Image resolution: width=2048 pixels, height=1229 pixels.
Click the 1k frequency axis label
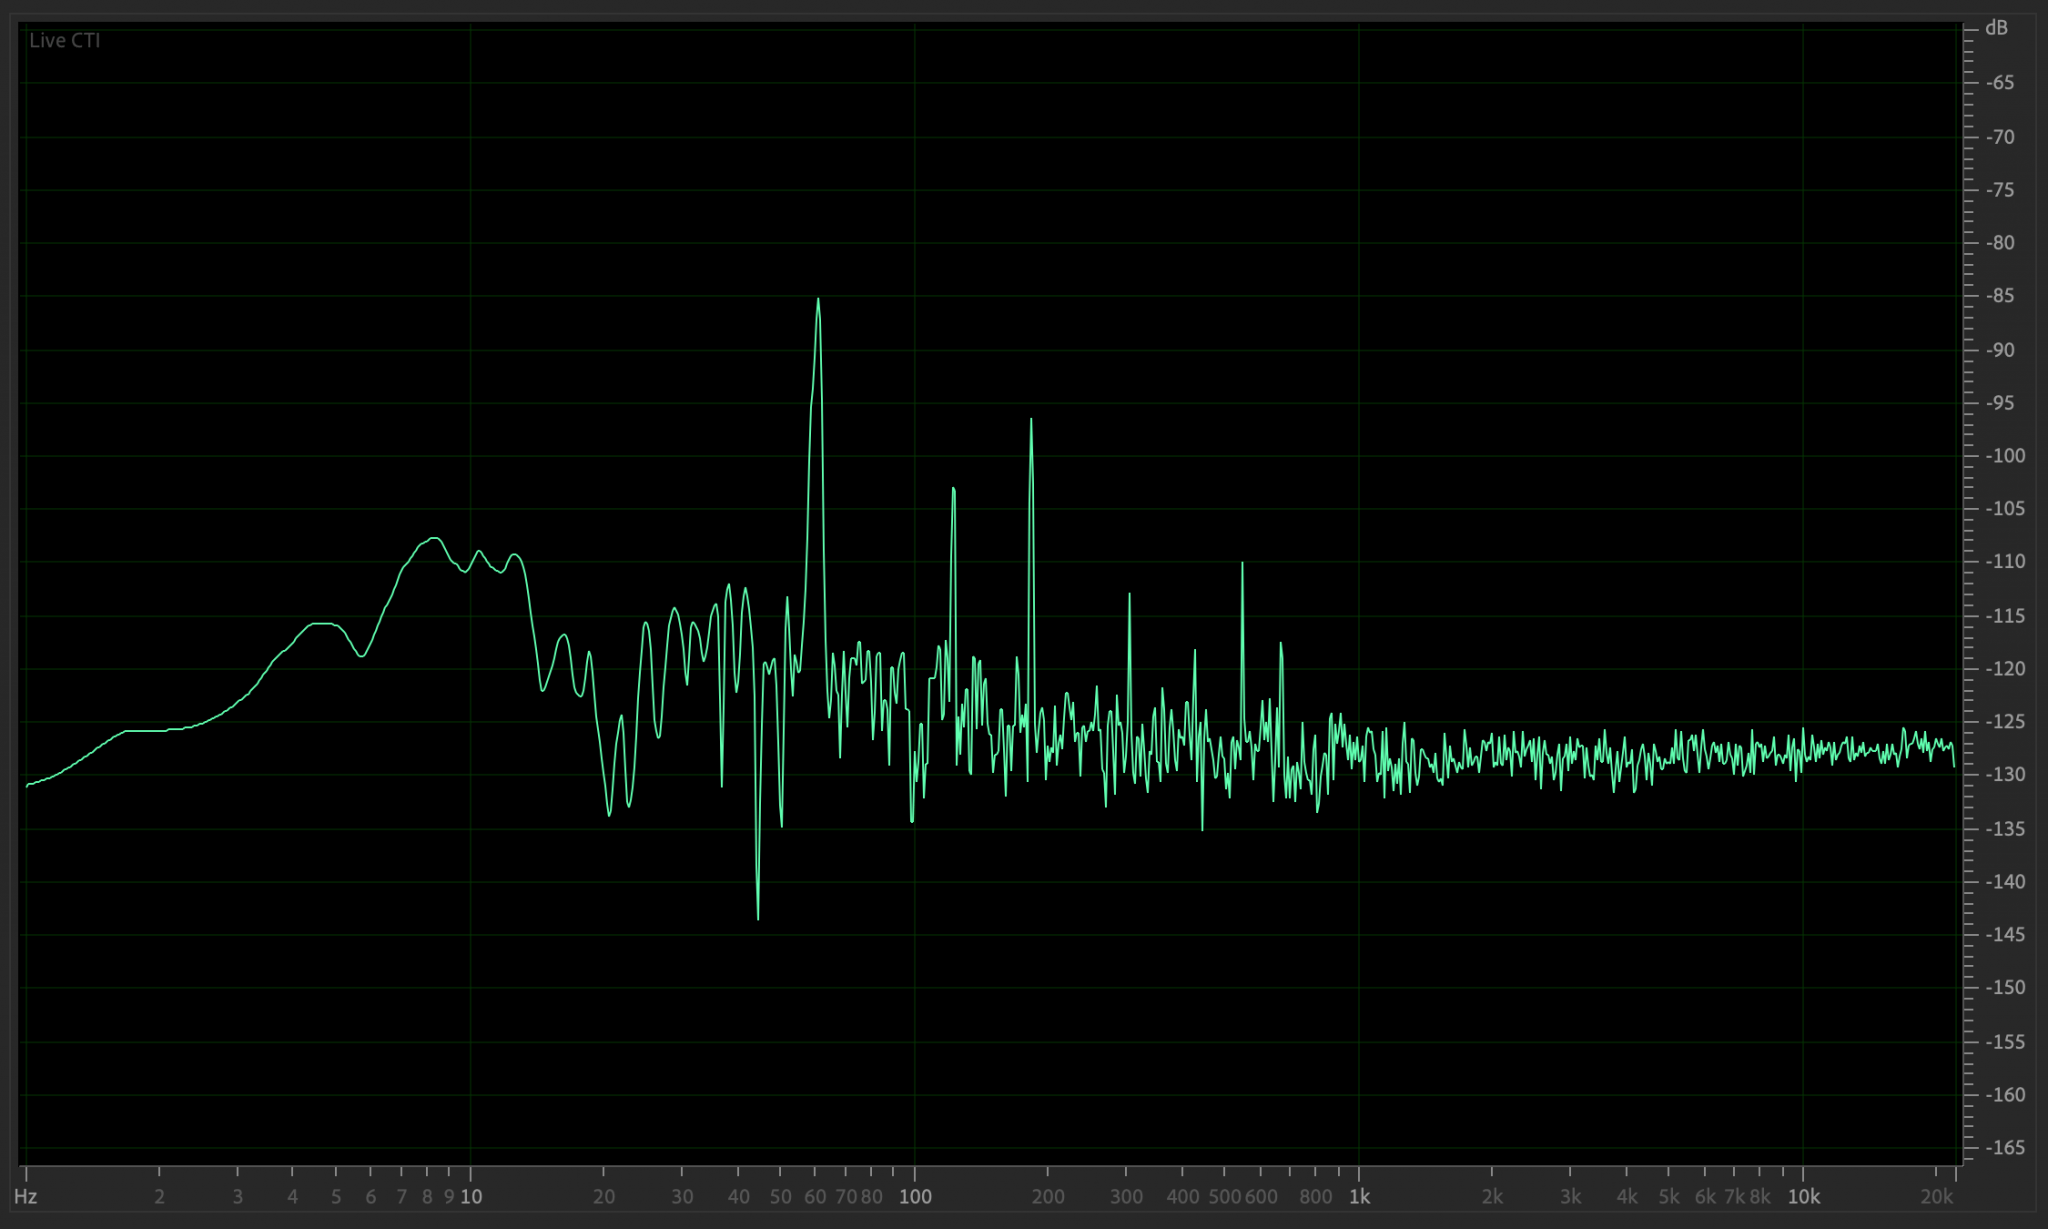pos(1359,1196)
